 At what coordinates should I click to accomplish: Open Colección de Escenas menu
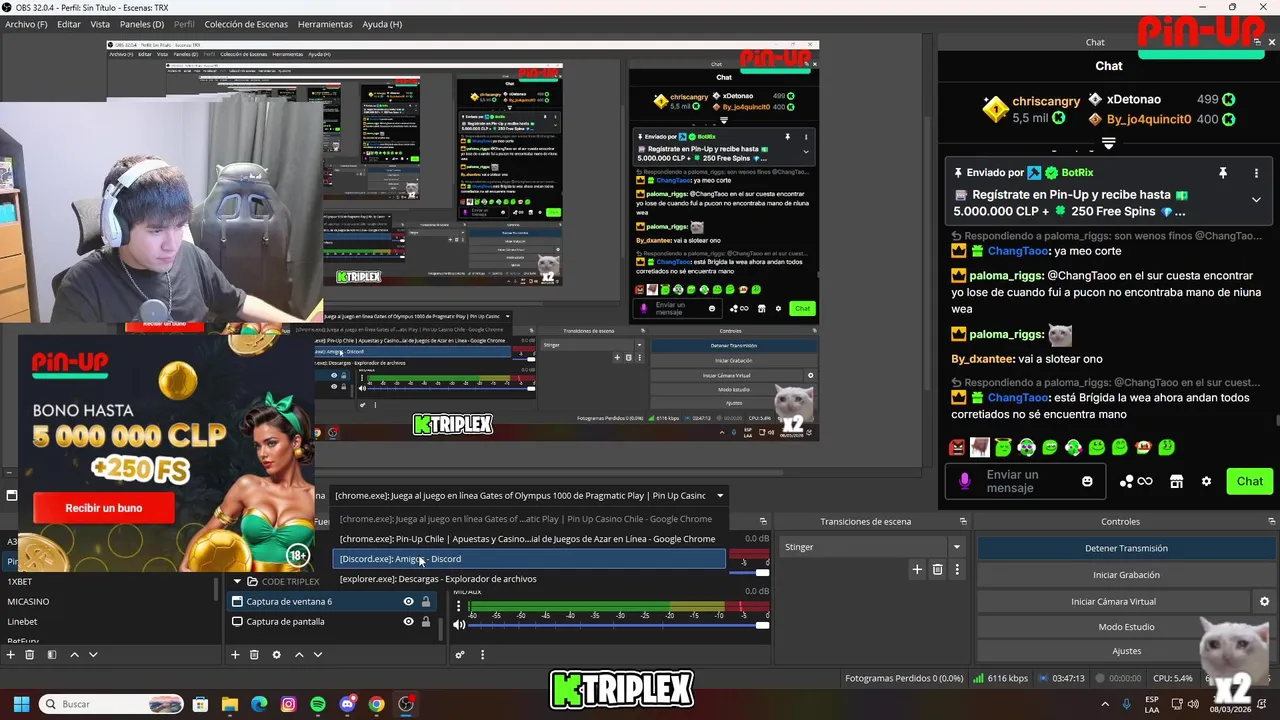246,24
